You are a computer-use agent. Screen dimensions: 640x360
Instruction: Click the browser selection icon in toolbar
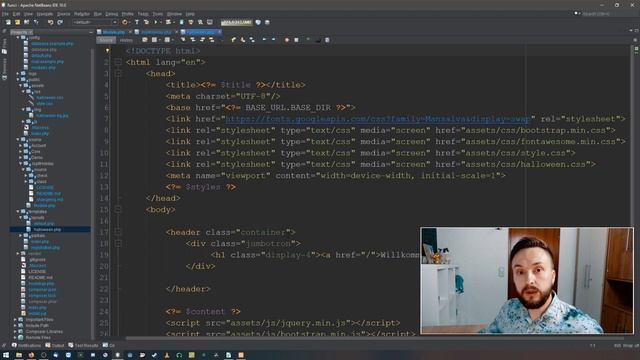pos(125,22)
